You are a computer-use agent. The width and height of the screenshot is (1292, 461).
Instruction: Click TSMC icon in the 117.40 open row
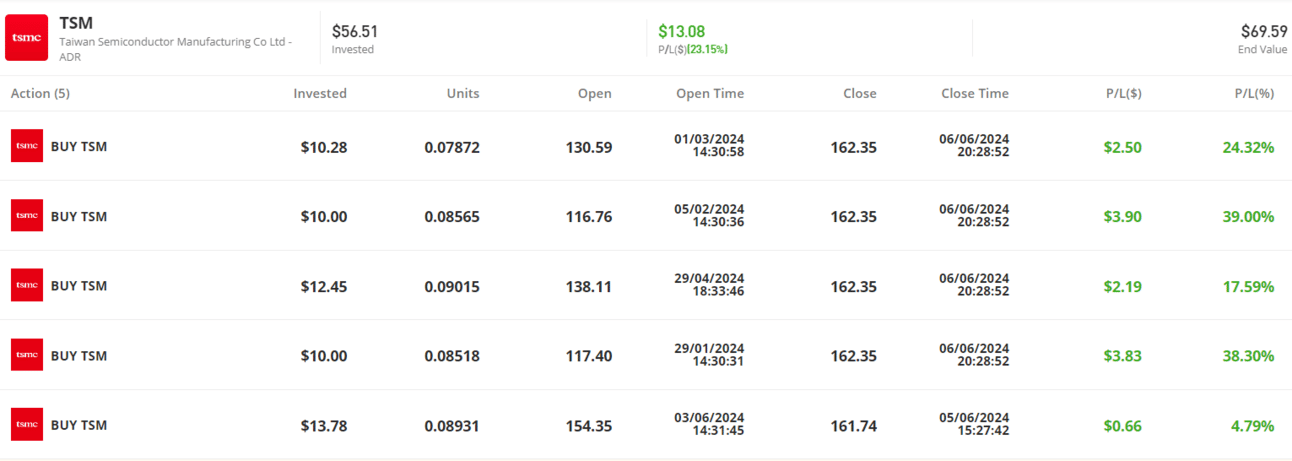[x=27, y=355]
